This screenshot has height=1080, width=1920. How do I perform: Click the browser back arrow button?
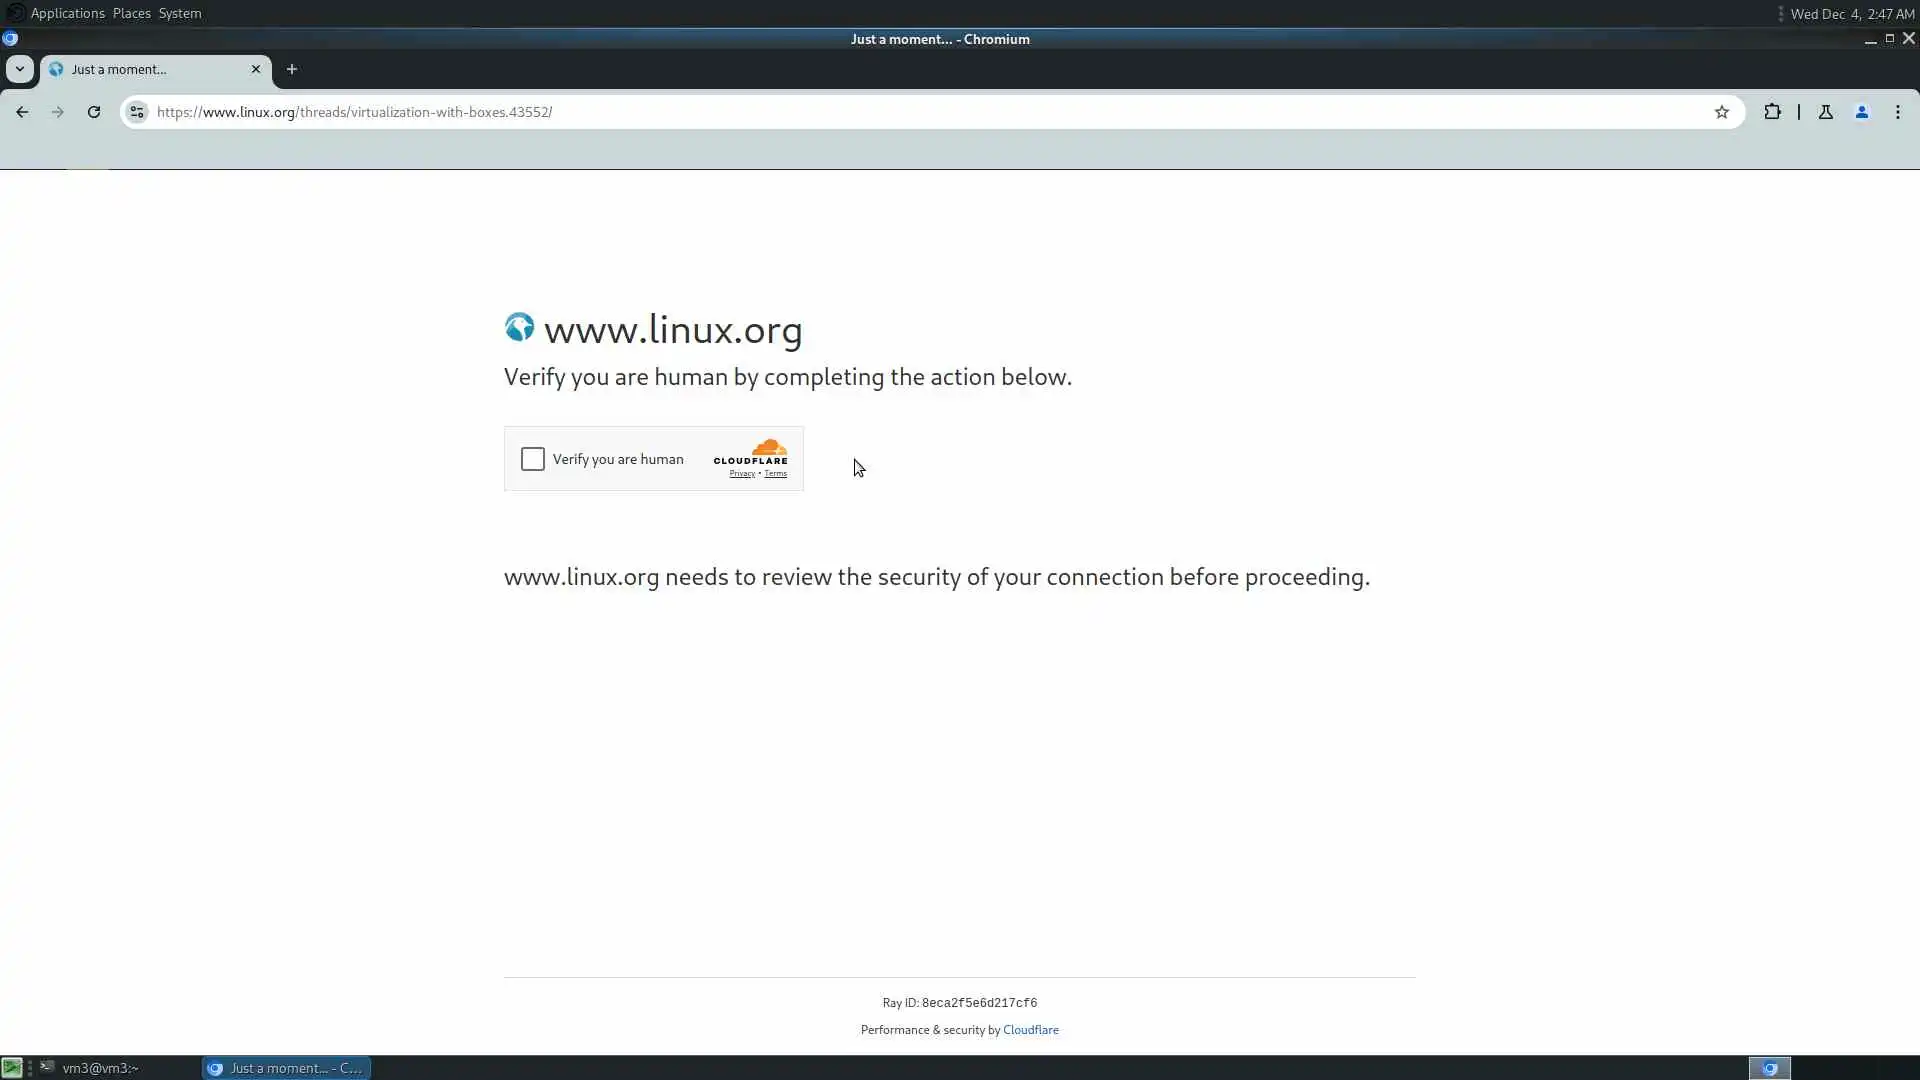pyautogui.click(x=22, y=112)
